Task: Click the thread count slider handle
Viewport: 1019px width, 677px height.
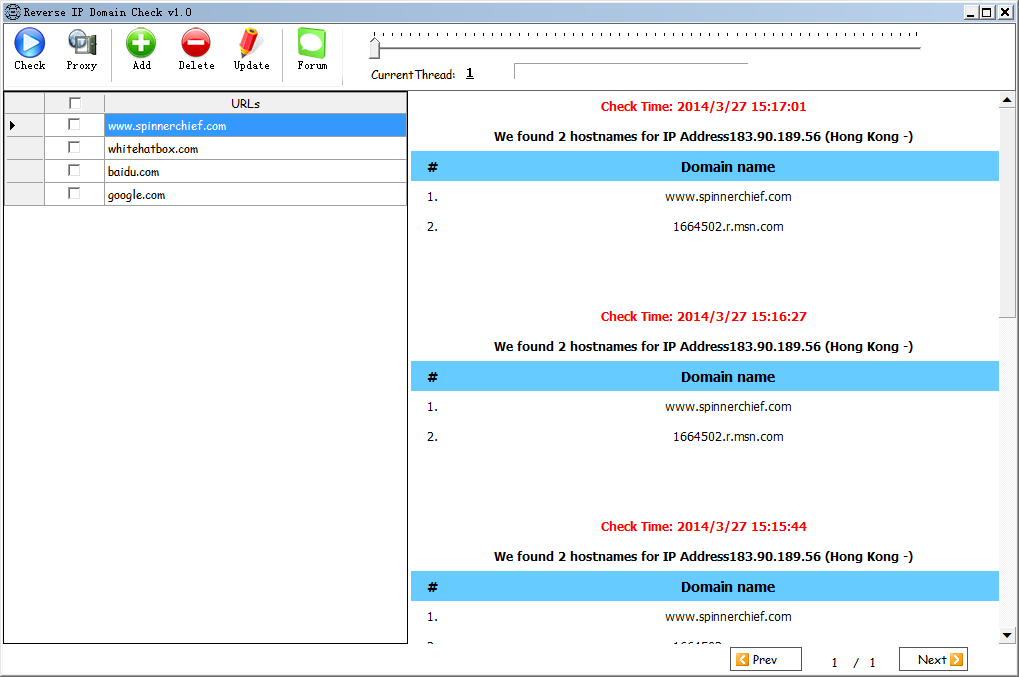Action: 374,47
